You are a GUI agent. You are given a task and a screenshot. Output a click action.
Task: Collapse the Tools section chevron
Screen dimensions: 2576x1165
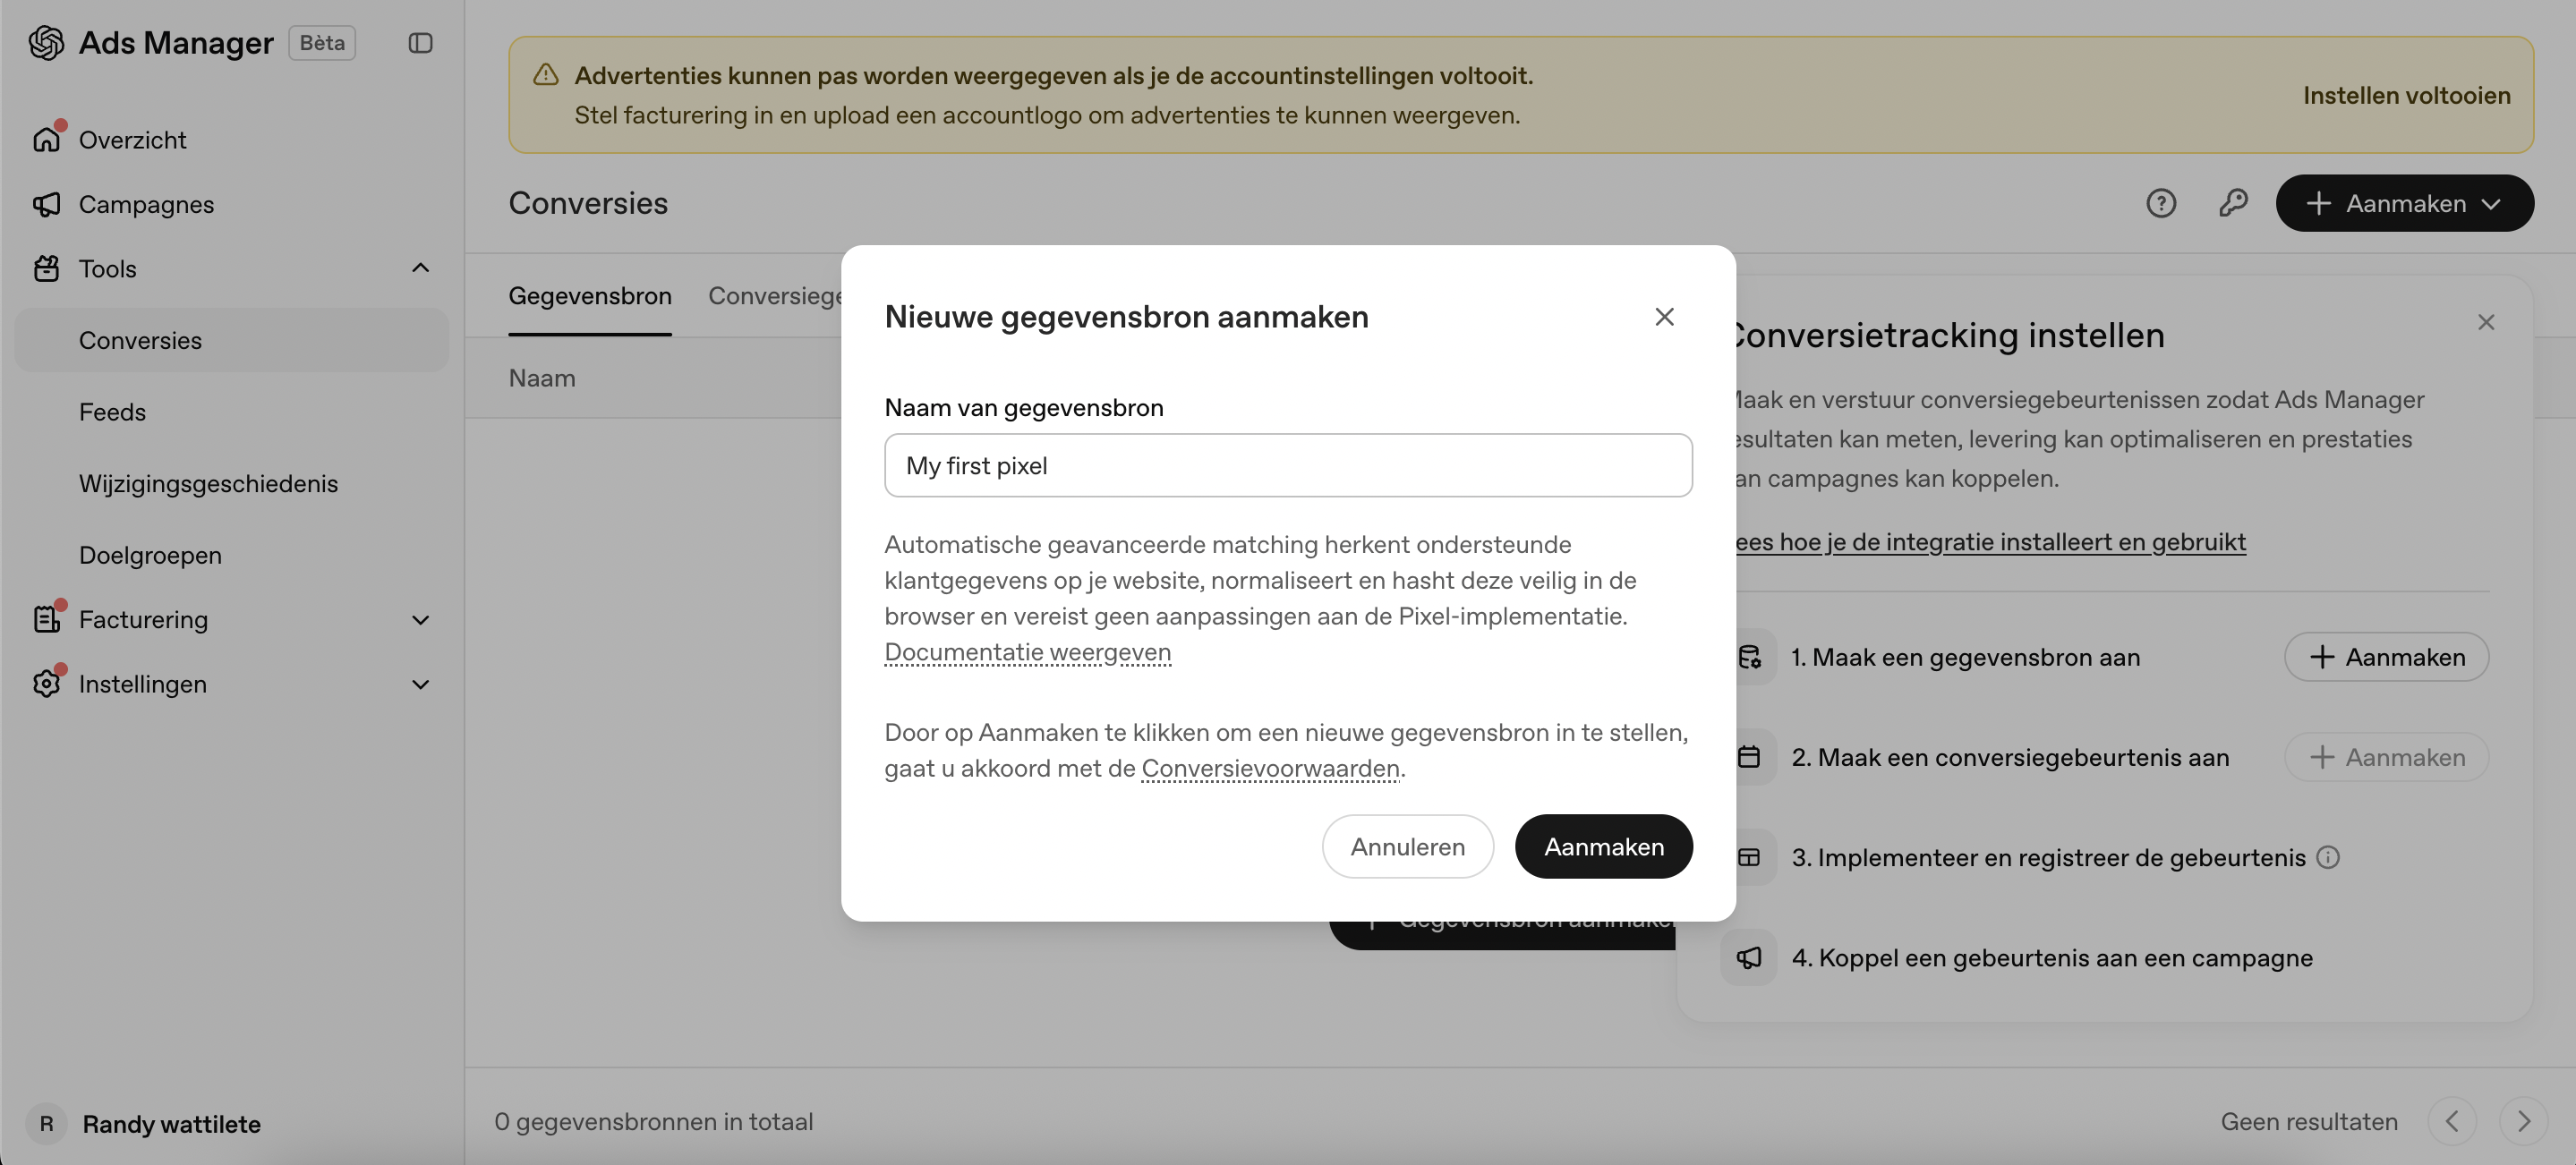pyautogui.click(x=420, y=268)
